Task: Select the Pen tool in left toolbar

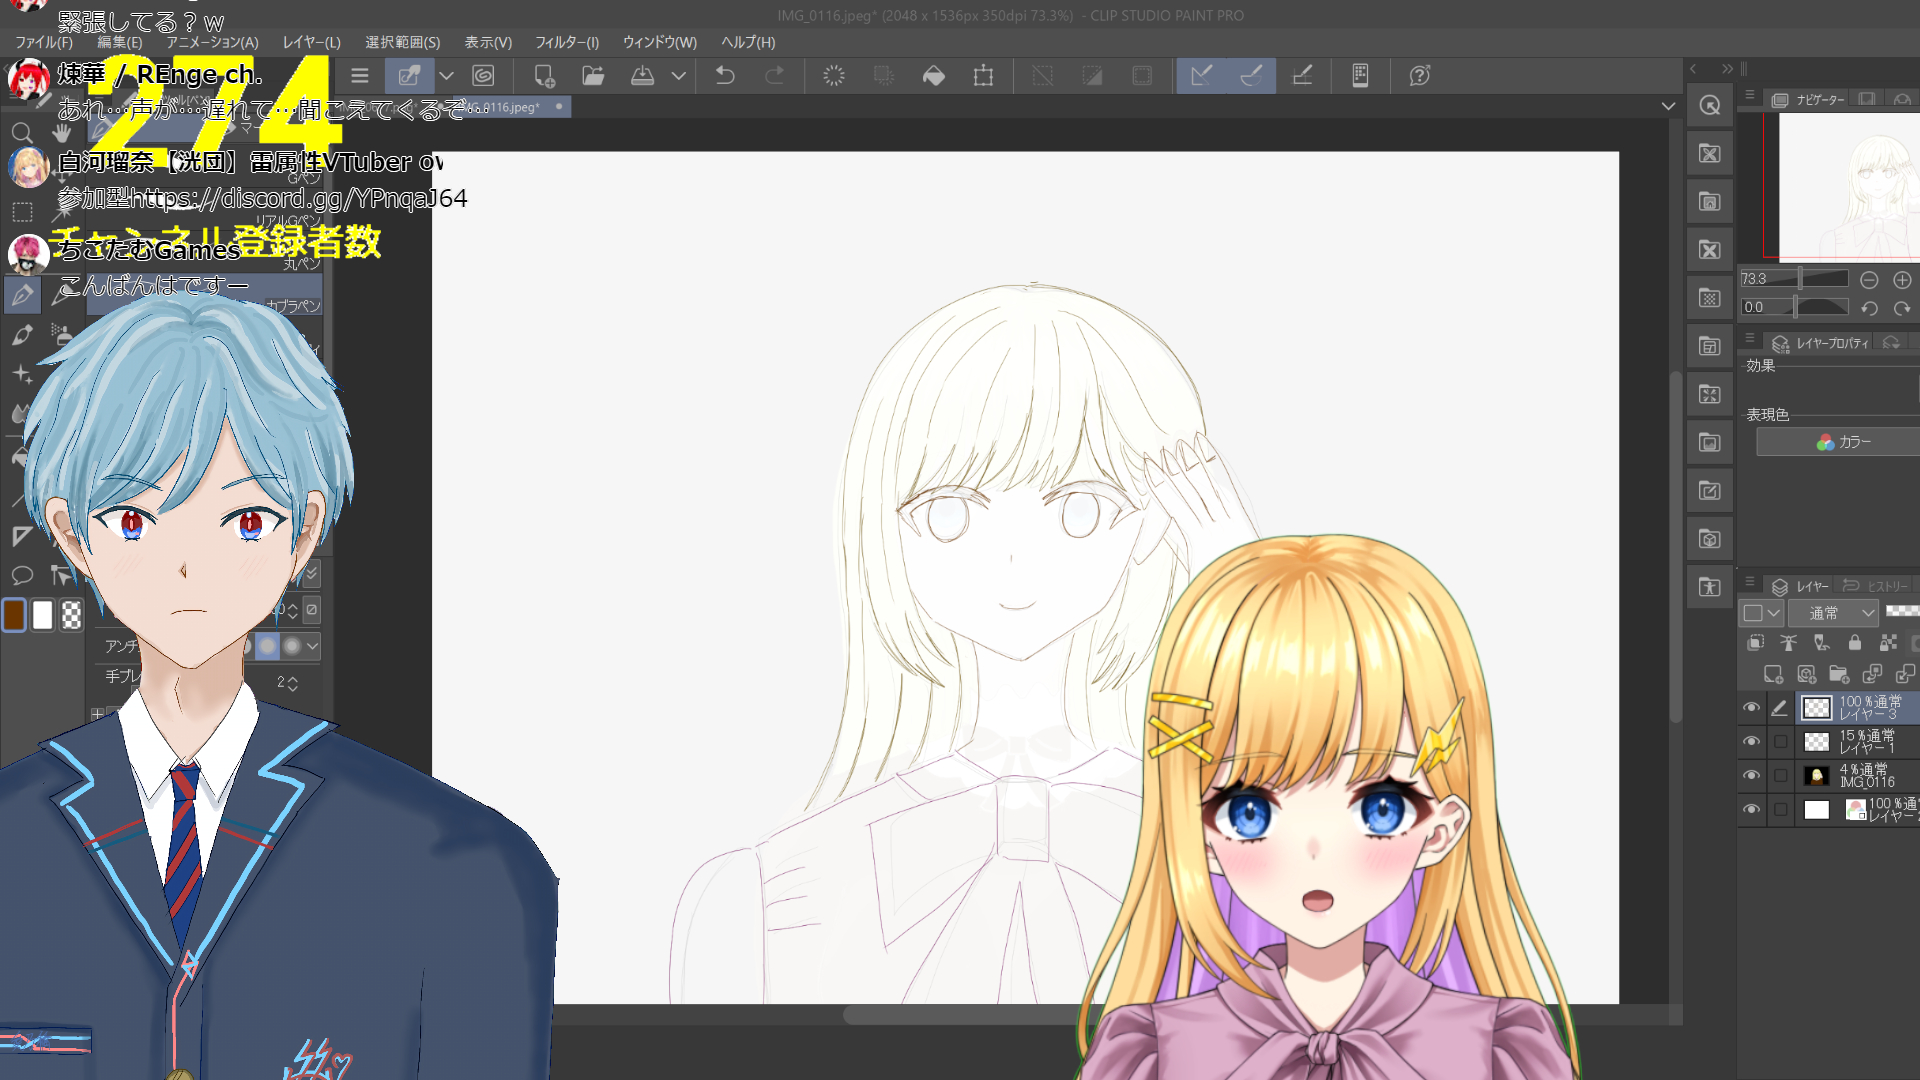Action: point(22,294)
